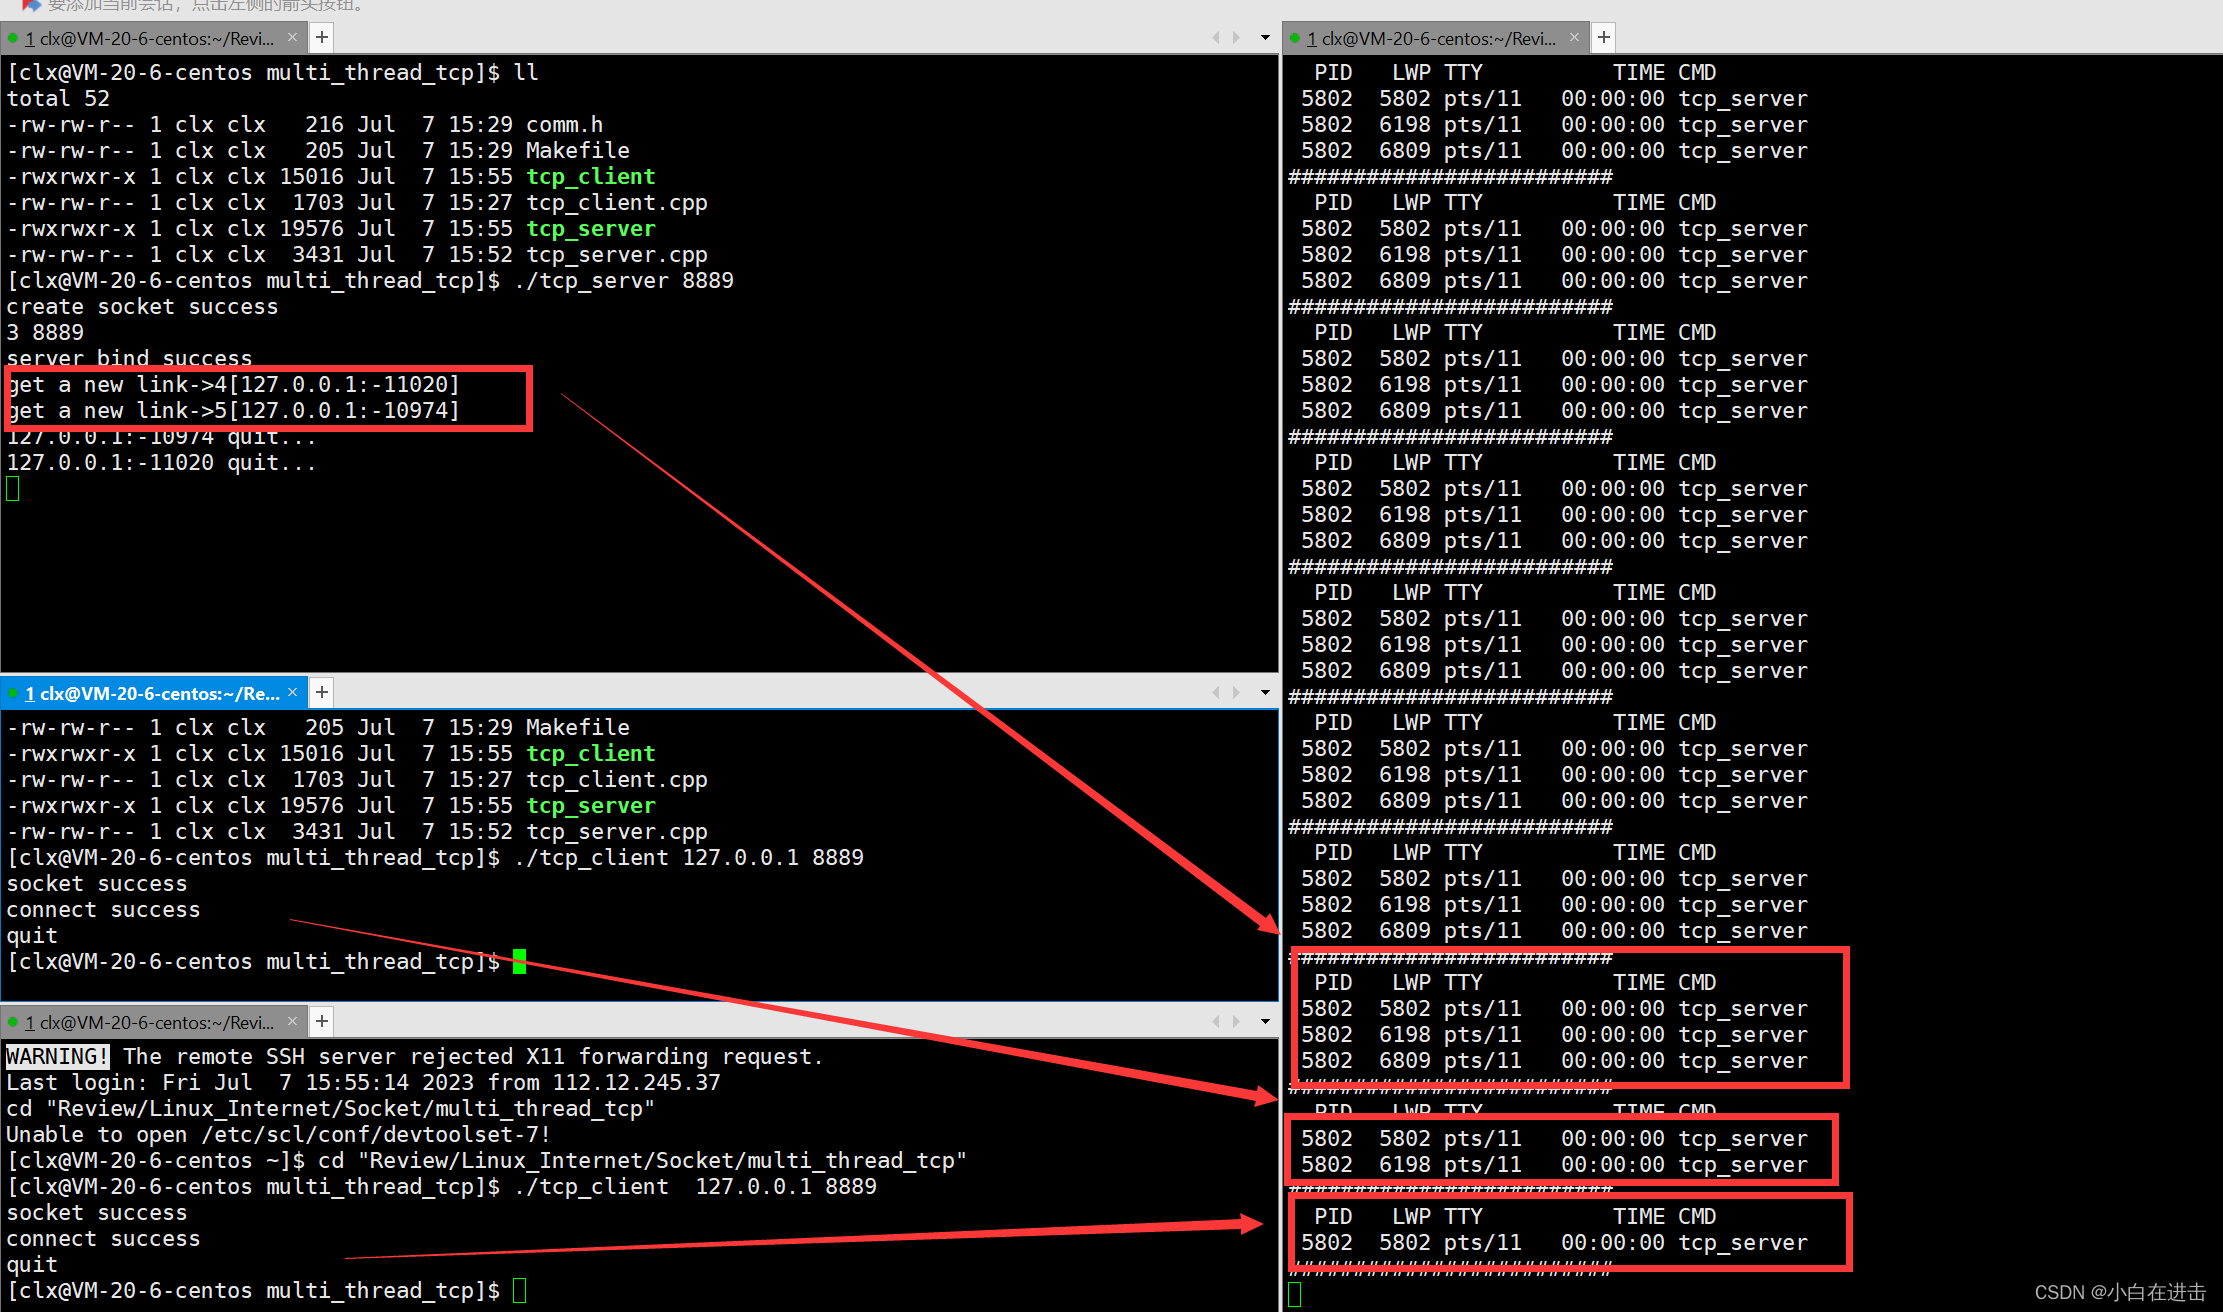Click the comm.h filename in the top-left terminal
The image size is (2223, 1312).
[564, 124]
